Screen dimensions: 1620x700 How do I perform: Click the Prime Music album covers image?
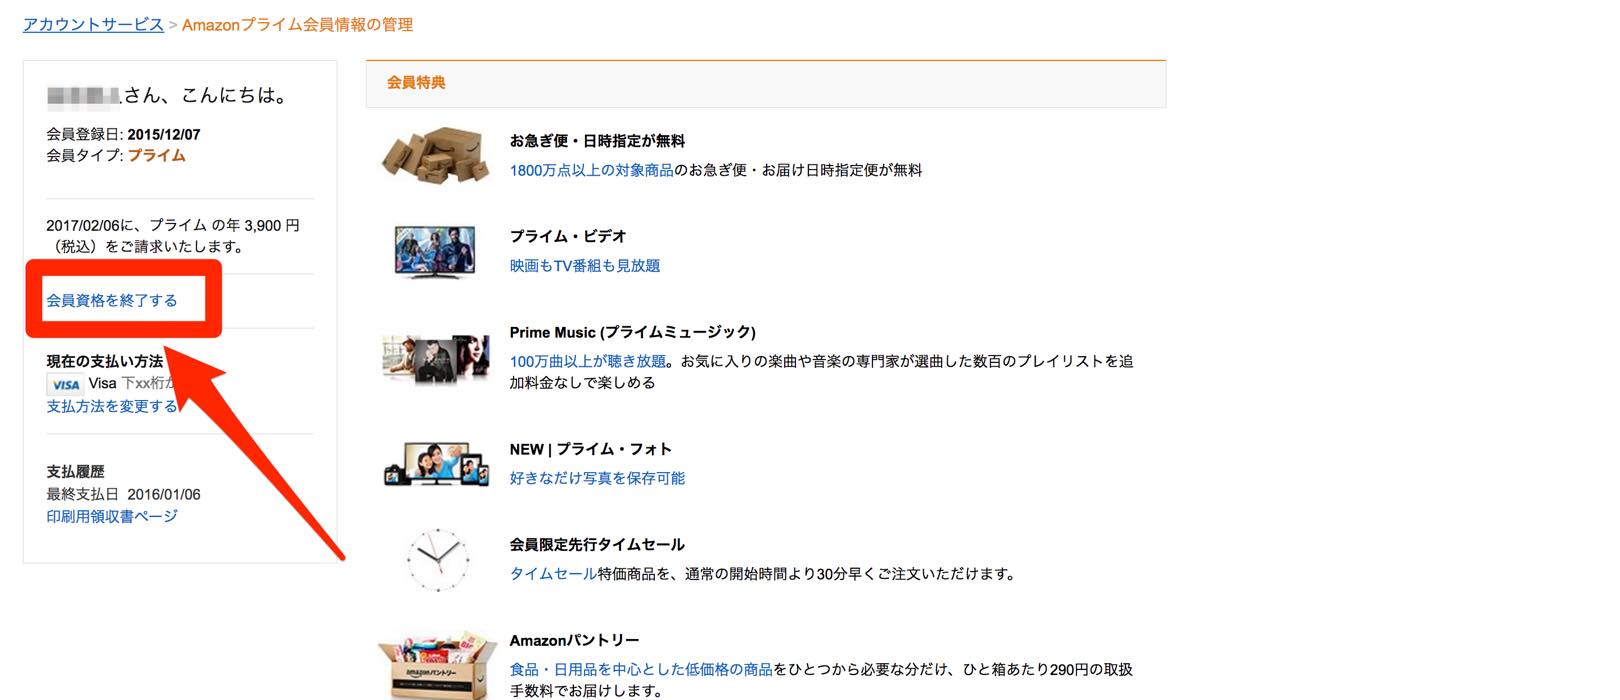click(x=435, y=357)
